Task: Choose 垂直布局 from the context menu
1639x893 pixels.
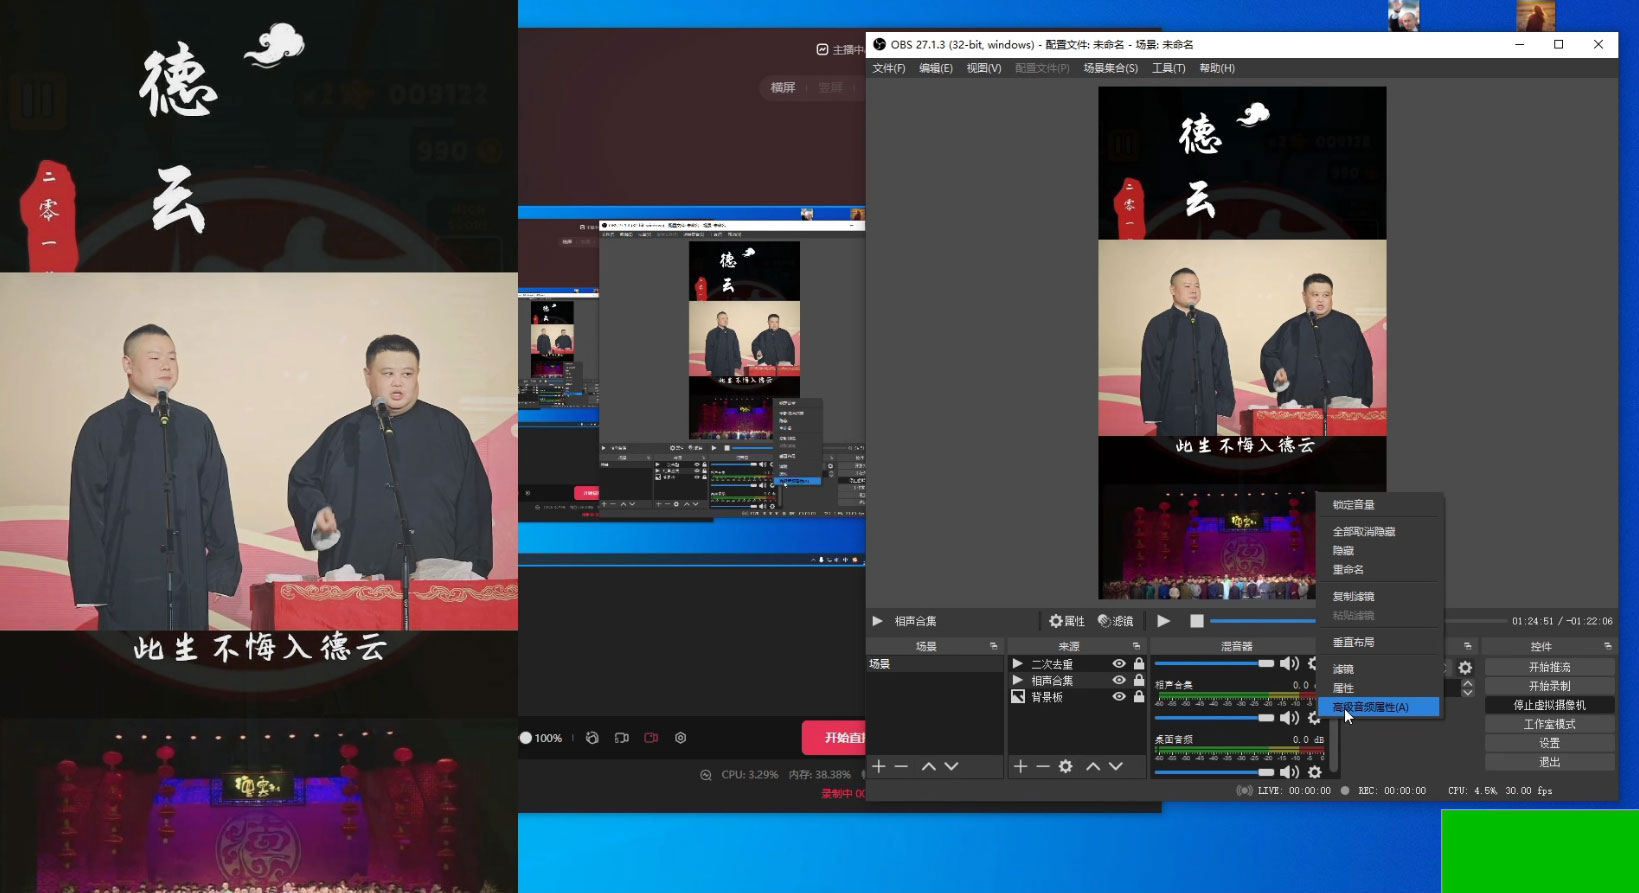Action: tap(1353, 642)
